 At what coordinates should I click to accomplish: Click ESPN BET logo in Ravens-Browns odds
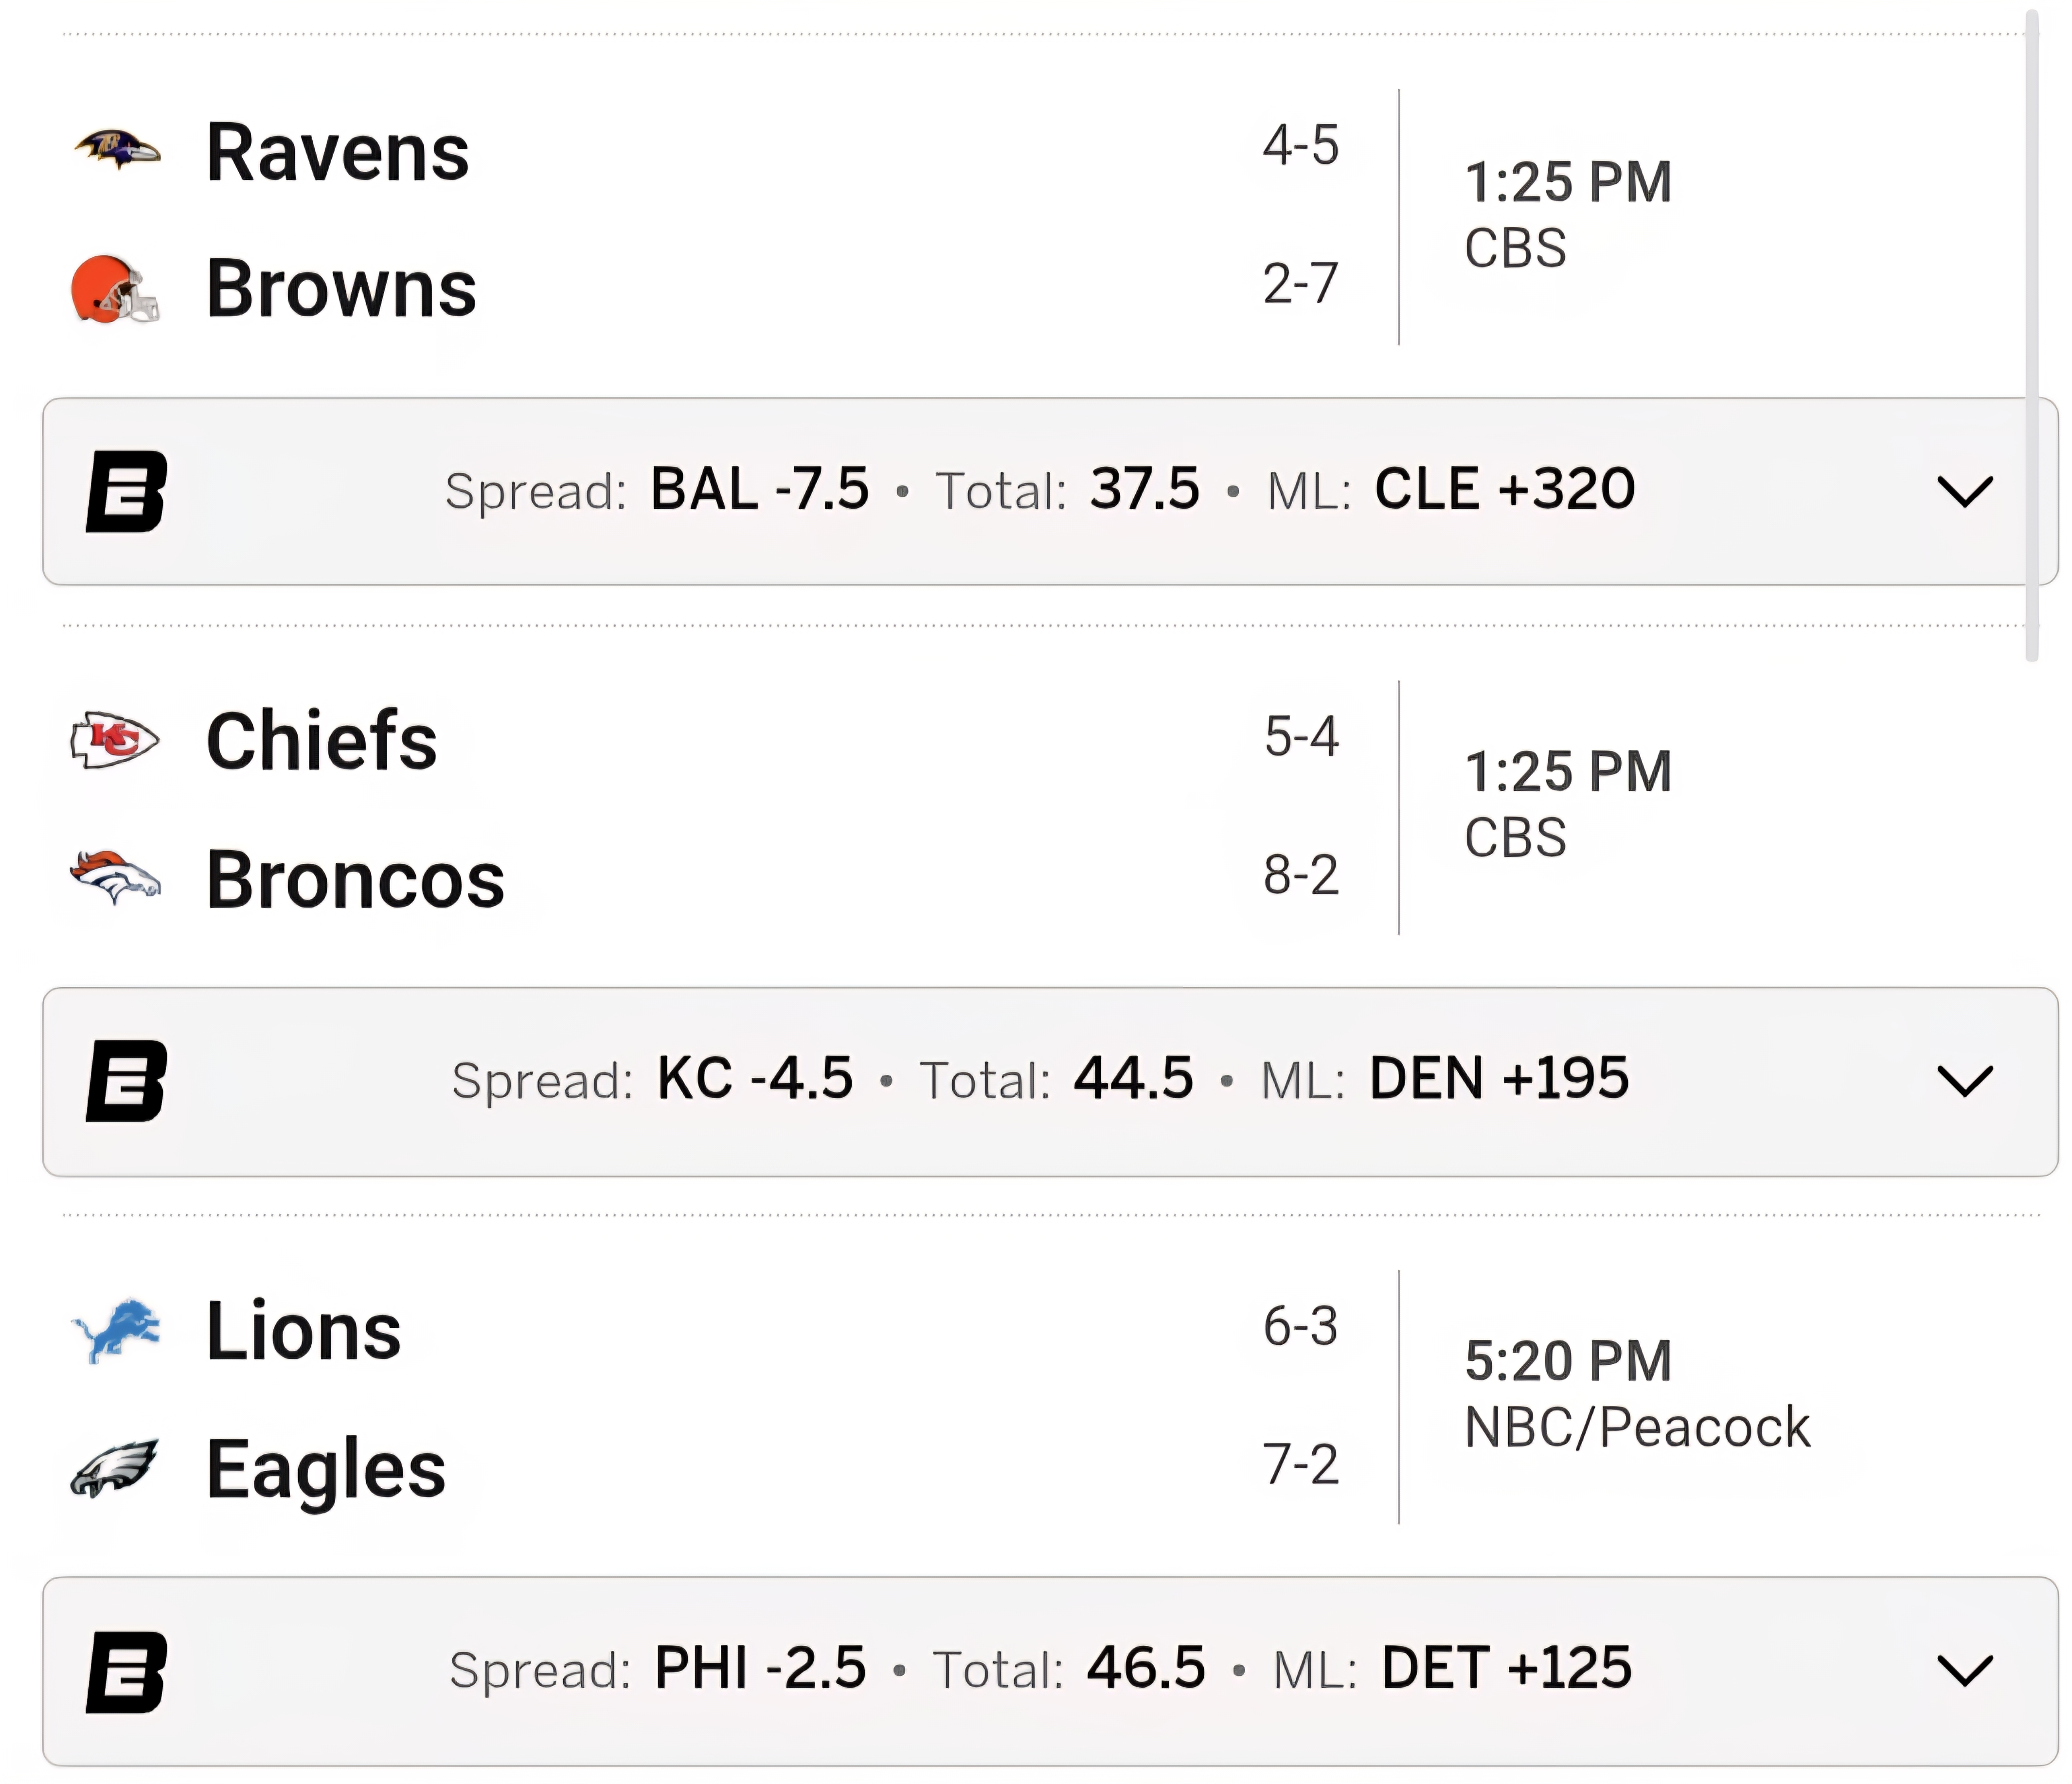tap(127, 491)
